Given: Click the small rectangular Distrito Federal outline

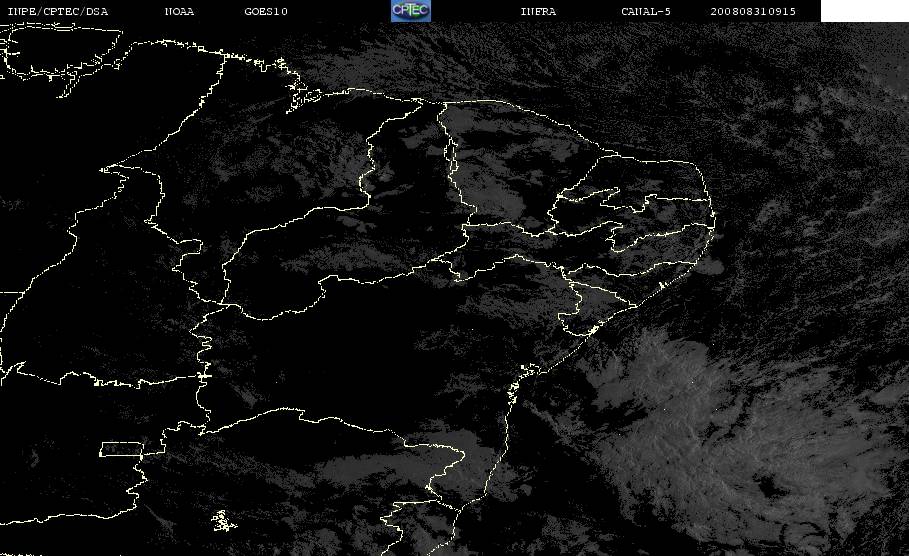Looking at the screenshot, I should 121,449.
